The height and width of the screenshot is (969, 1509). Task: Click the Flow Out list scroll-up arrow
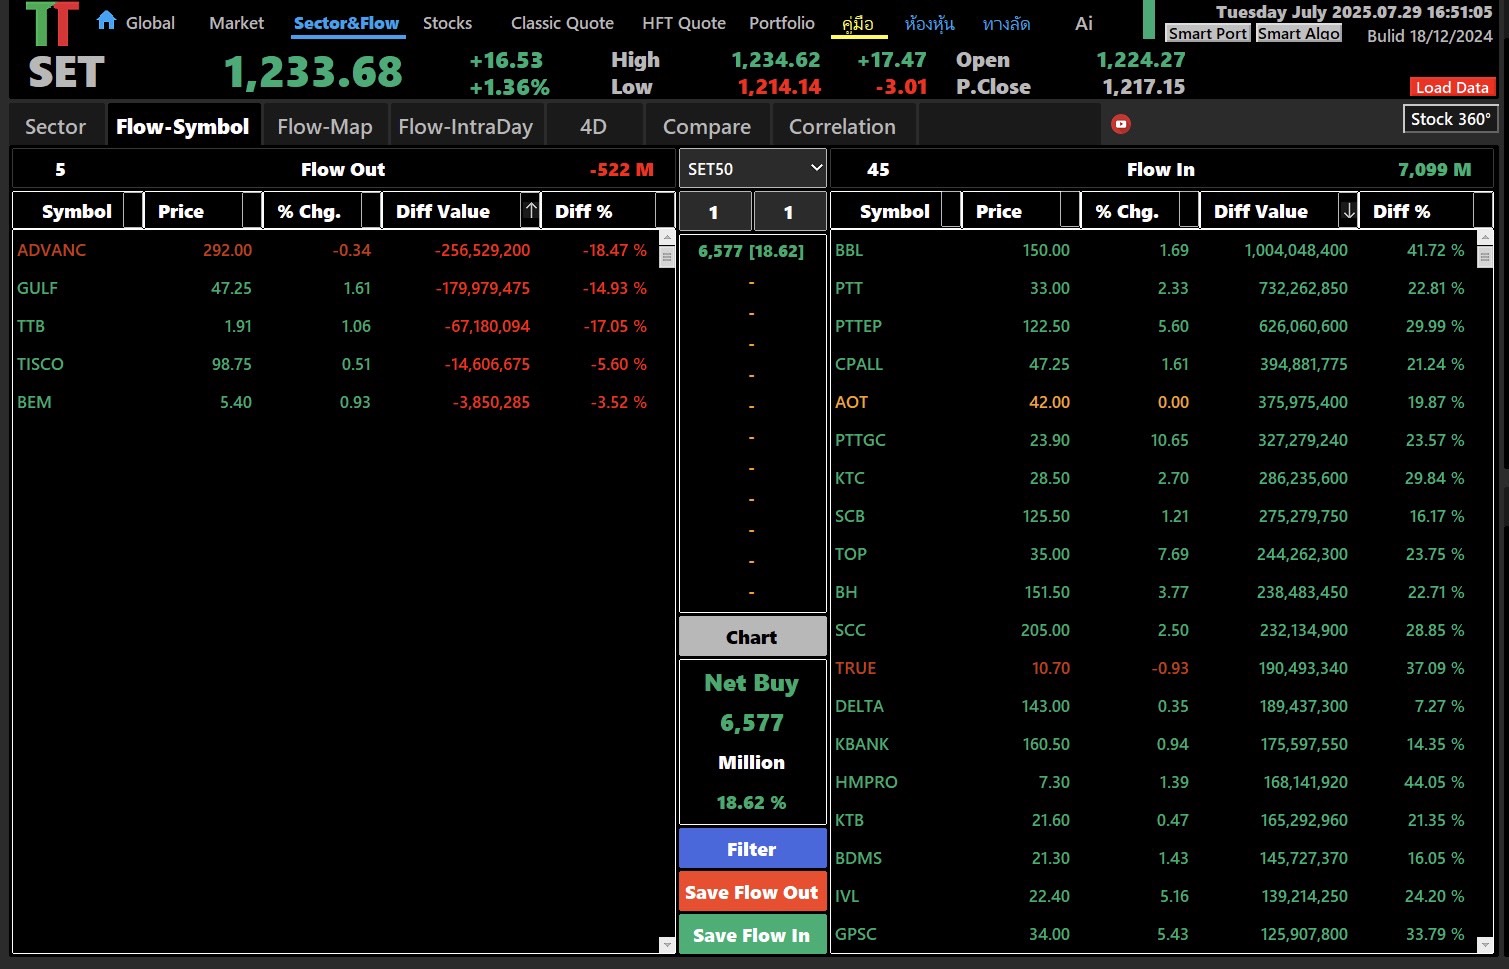pos(667,238)
